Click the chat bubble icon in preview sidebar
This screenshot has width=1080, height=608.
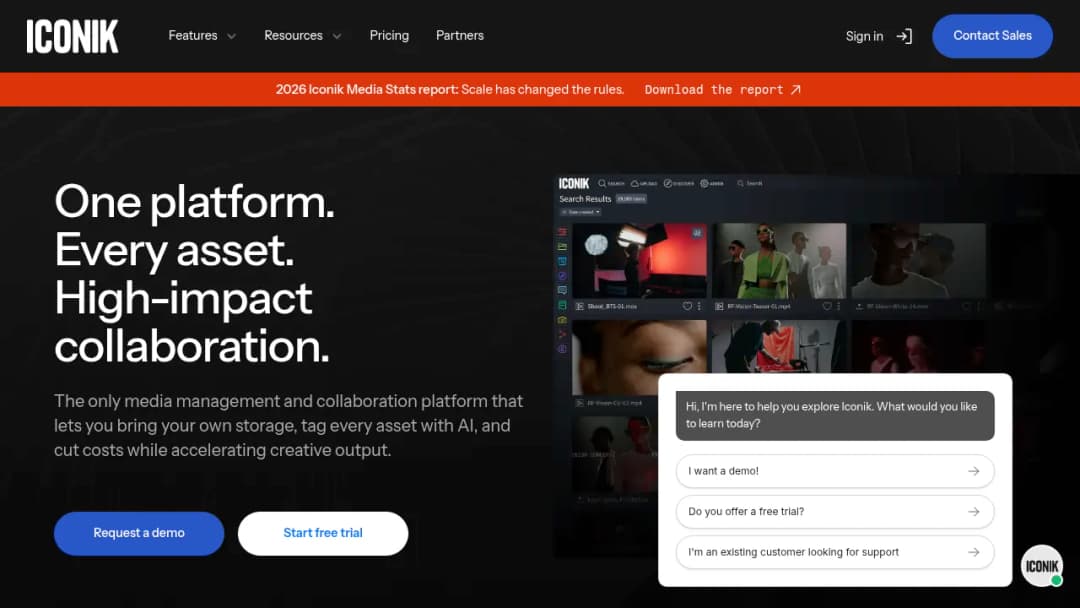point(562,291)
